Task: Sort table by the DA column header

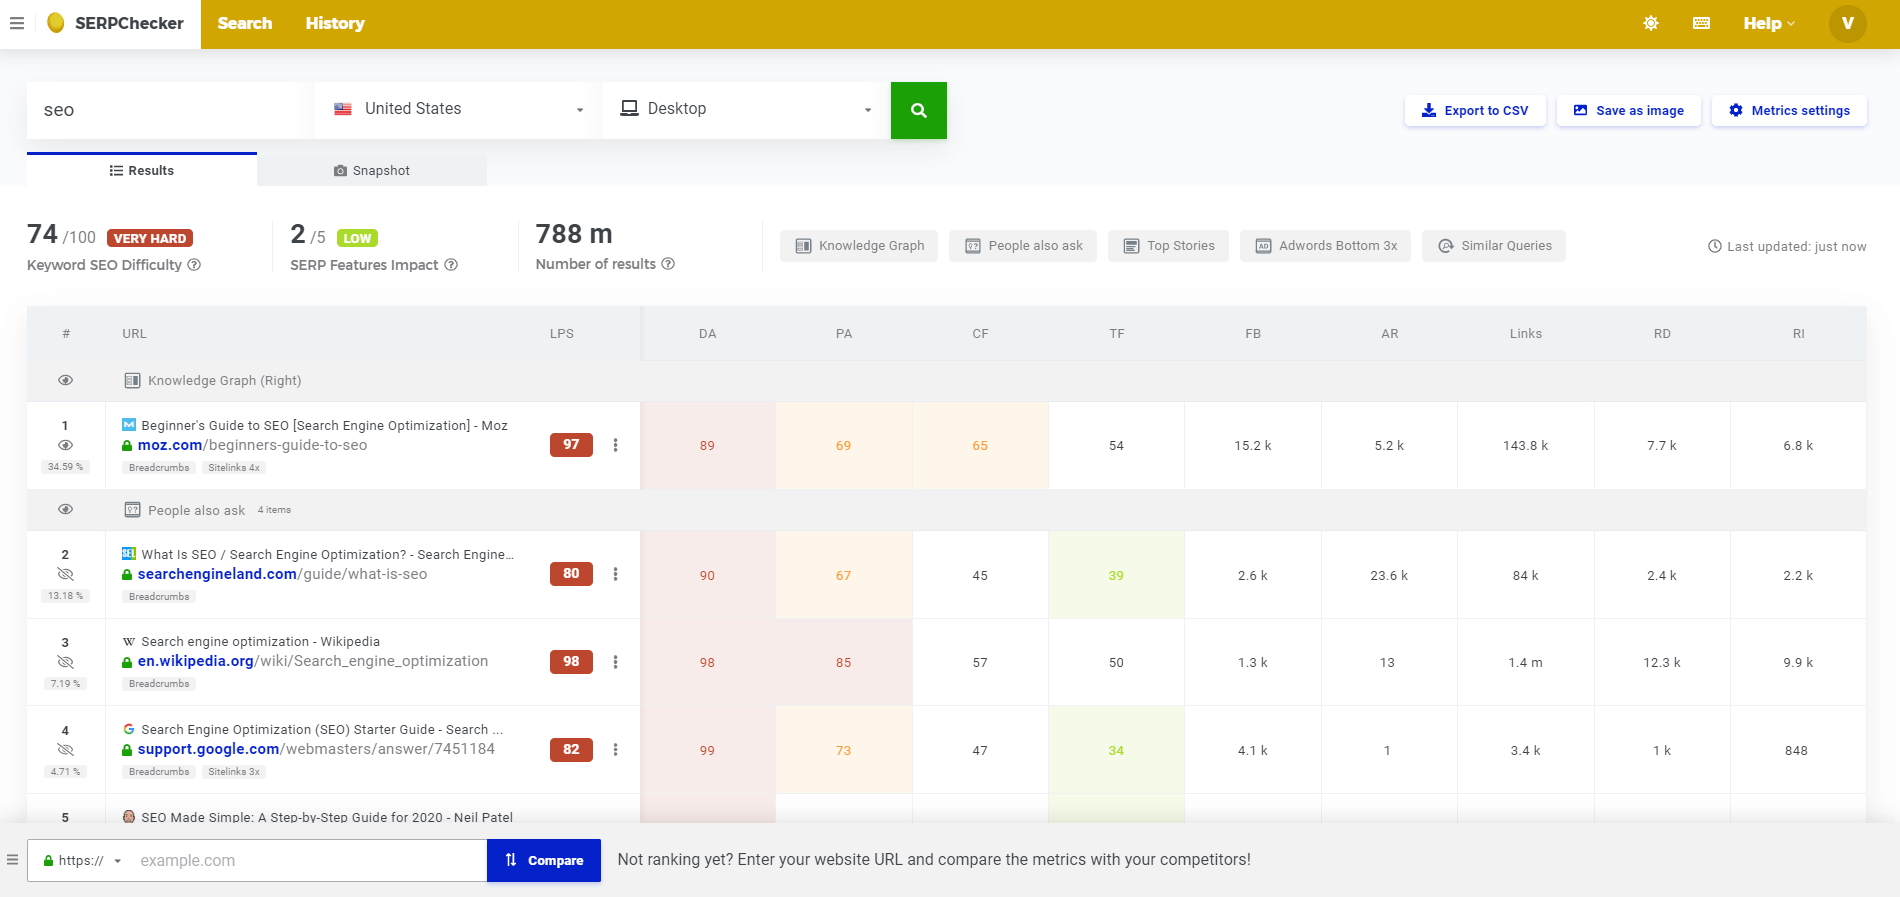Action: click(708, 334)
